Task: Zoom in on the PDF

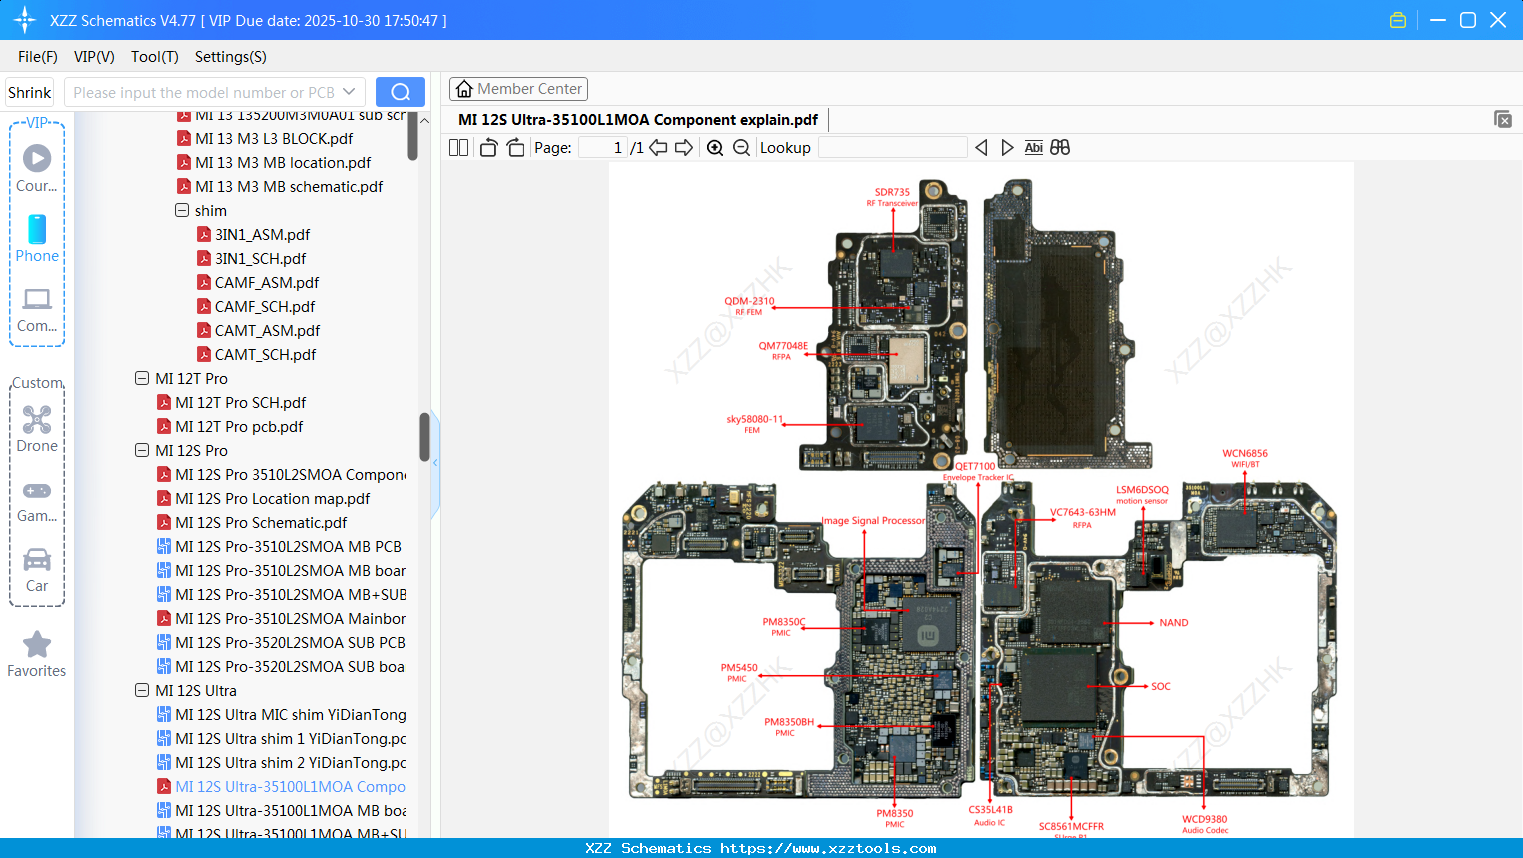Action: tap(715, 147)
